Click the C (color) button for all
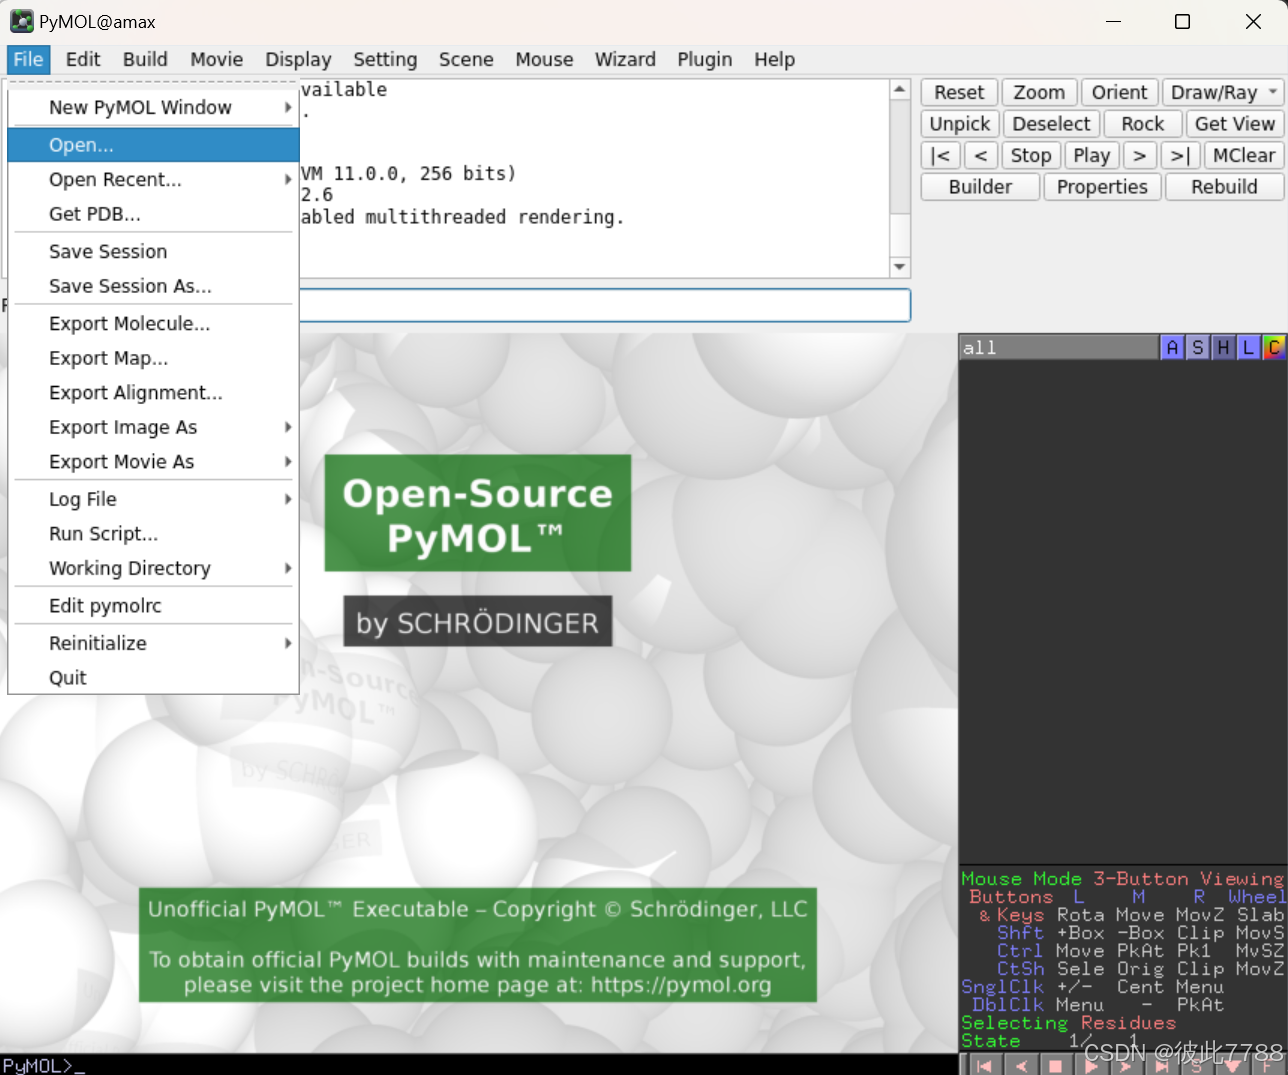Image resolution: width=1288 pixels, height=1075 pixels. coord(1273,347)
